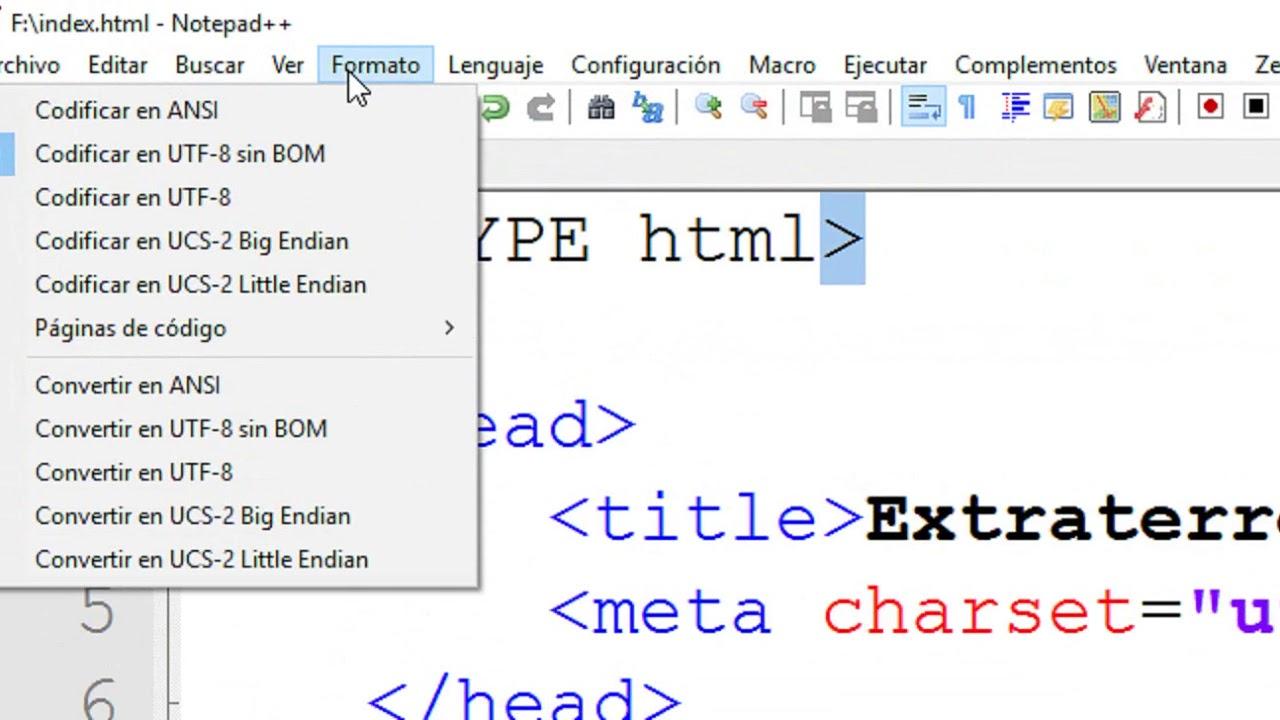Open the Document Map icon
Image resolution: width=1280 pixels, height=720 pixels.
[x=1104, y=107]
